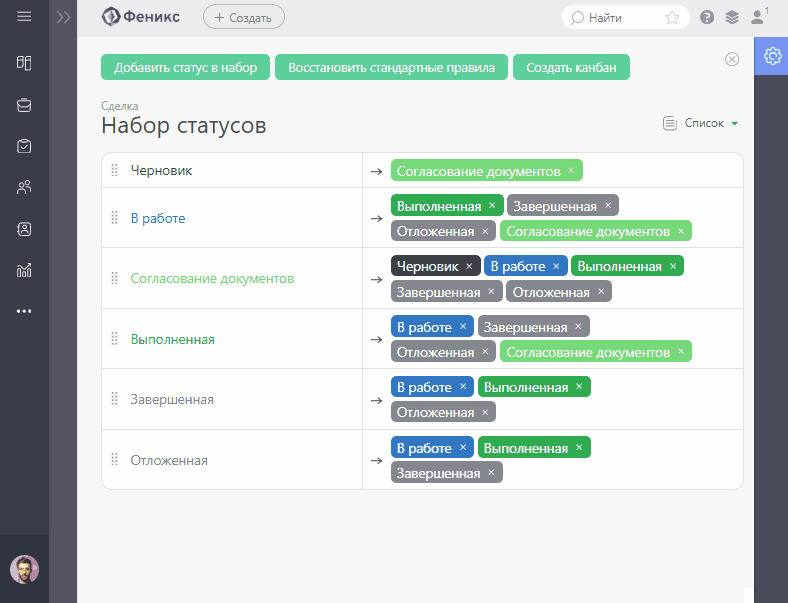Screen dimensions: 788x603
Task: Remove Завершенная from Выполненная row
Action: pyautogui.click(x=578, y=327)
